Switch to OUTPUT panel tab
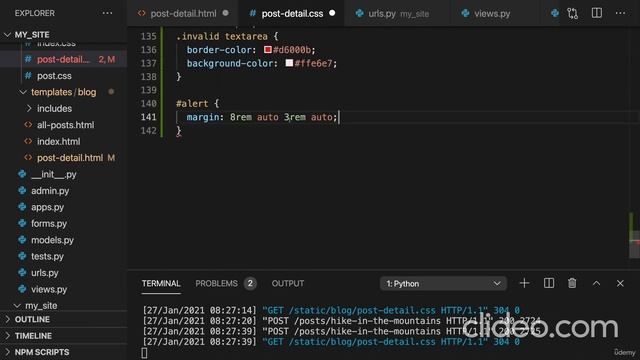The image size is (640, 360). point(288,283)
